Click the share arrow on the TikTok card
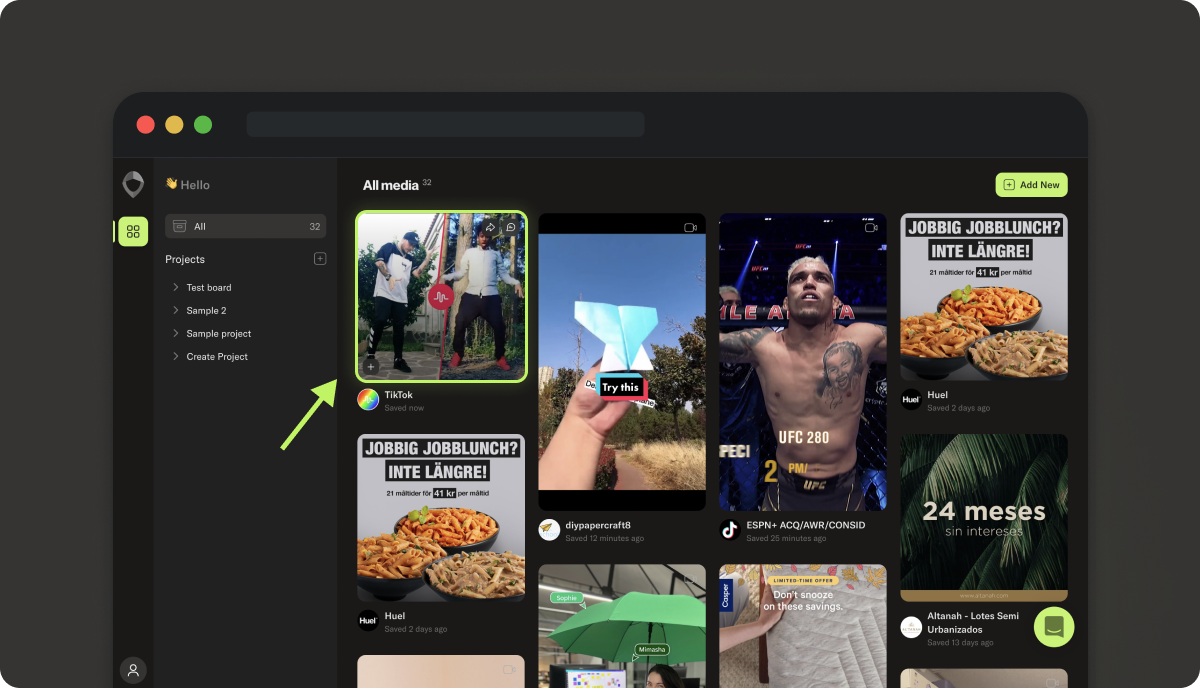 [x=491, y=228]
